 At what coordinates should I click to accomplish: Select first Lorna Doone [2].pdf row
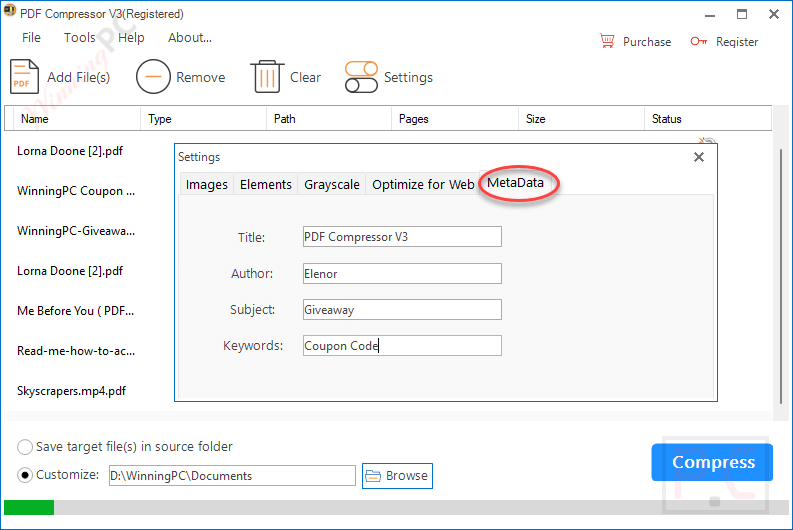coord(70,151)
